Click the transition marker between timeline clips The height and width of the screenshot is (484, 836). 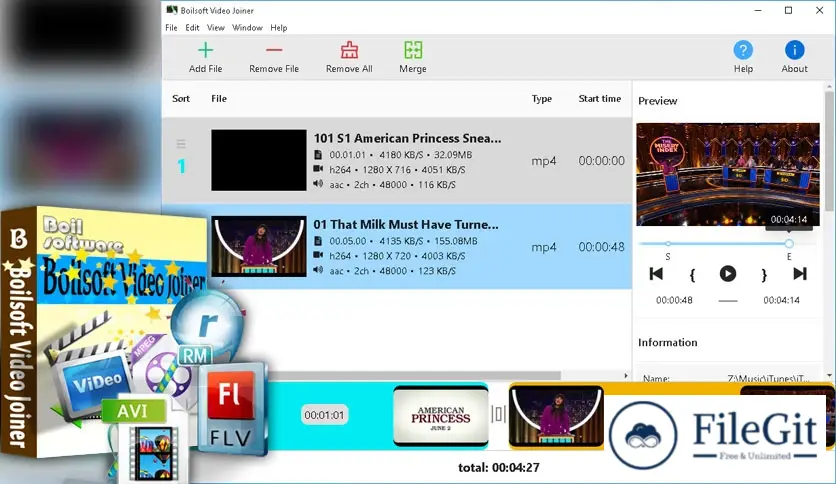coord(499,414)
